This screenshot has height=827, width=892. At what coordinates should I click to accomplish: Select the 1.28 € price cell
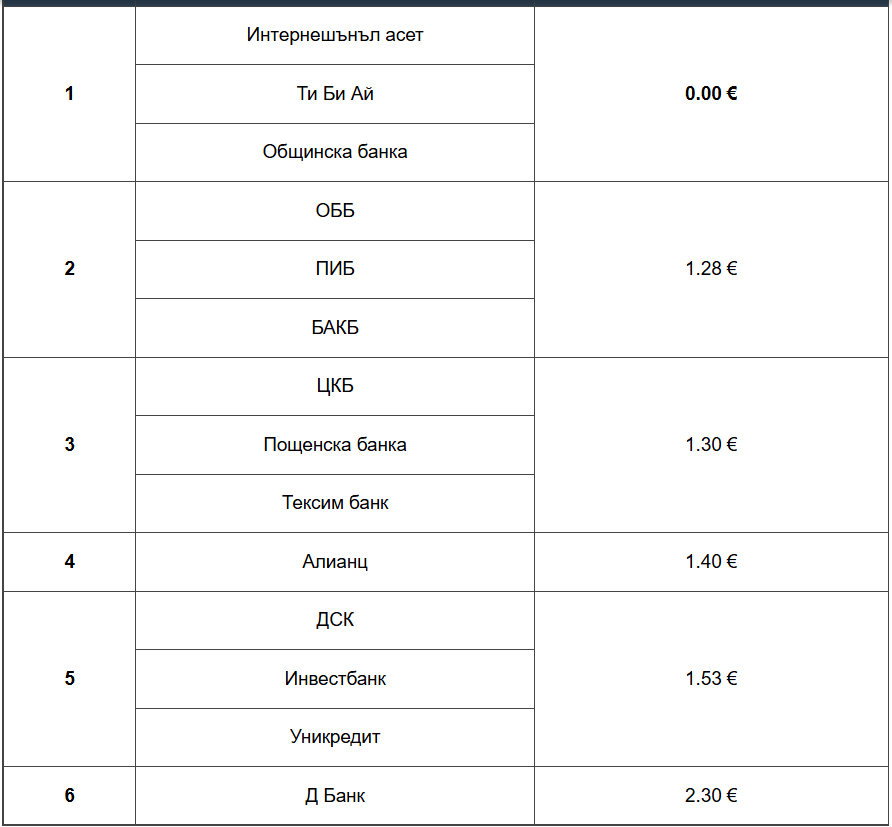[x=711, y=269]
